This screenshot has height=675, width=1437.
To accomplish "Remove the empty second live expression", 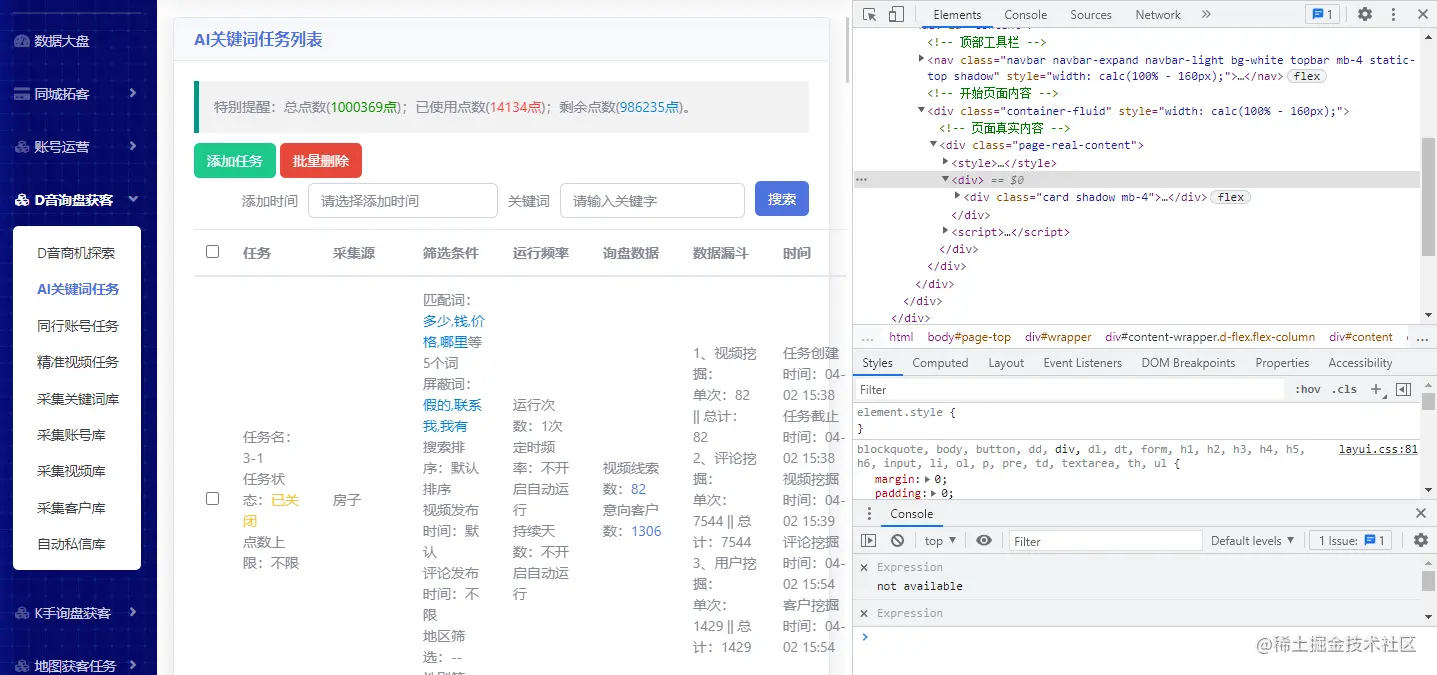I will (x=864, y=613).
